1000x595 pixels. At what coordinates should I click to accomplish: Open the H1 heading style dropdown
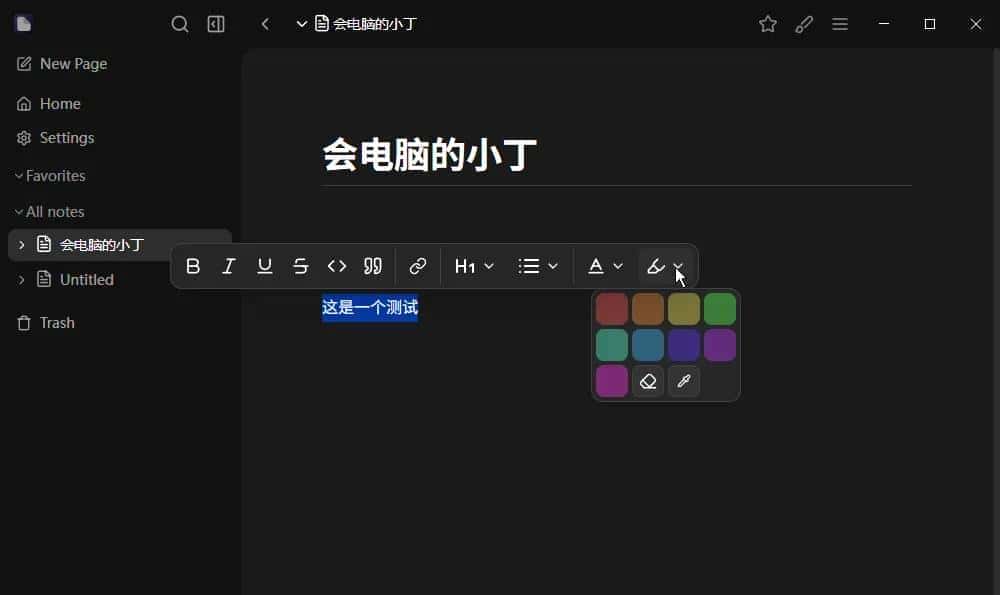pyautogui.click(x=473, y=266)
